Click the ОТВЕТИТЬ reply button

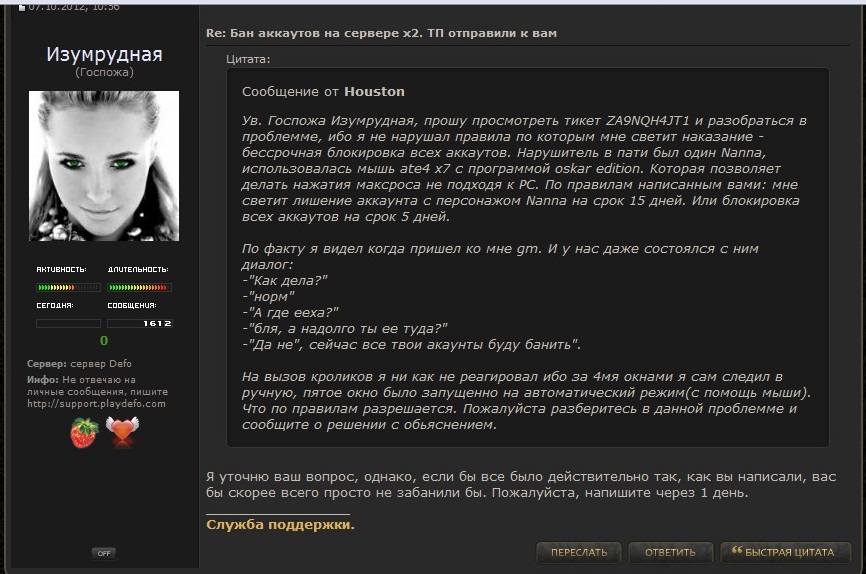tap(670, 552)
